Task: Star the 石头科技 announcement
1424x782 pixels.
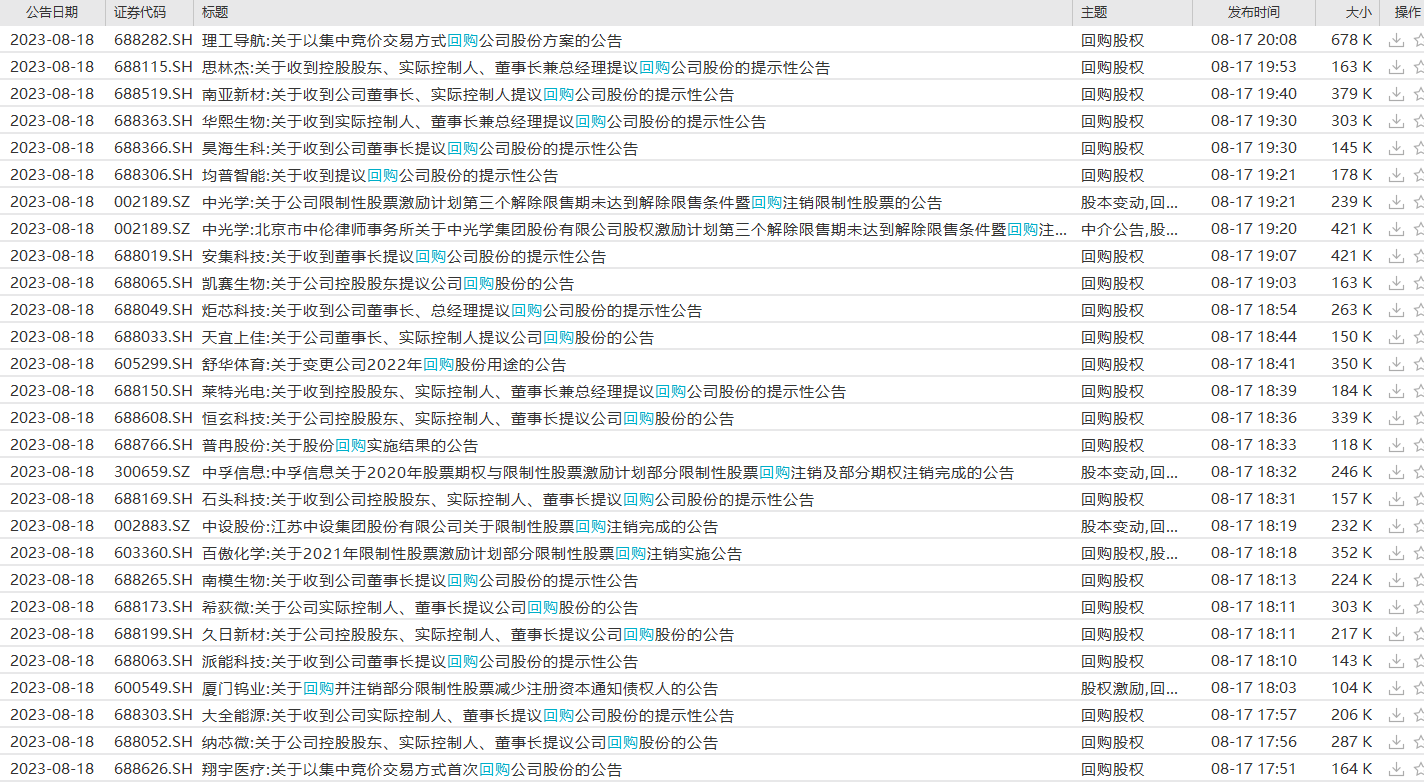Action: coord(1419,499)
